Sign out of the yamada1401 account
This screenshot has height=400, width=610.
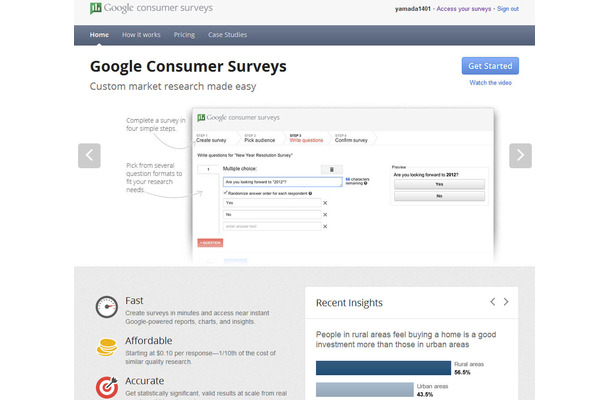pos(508,9)
